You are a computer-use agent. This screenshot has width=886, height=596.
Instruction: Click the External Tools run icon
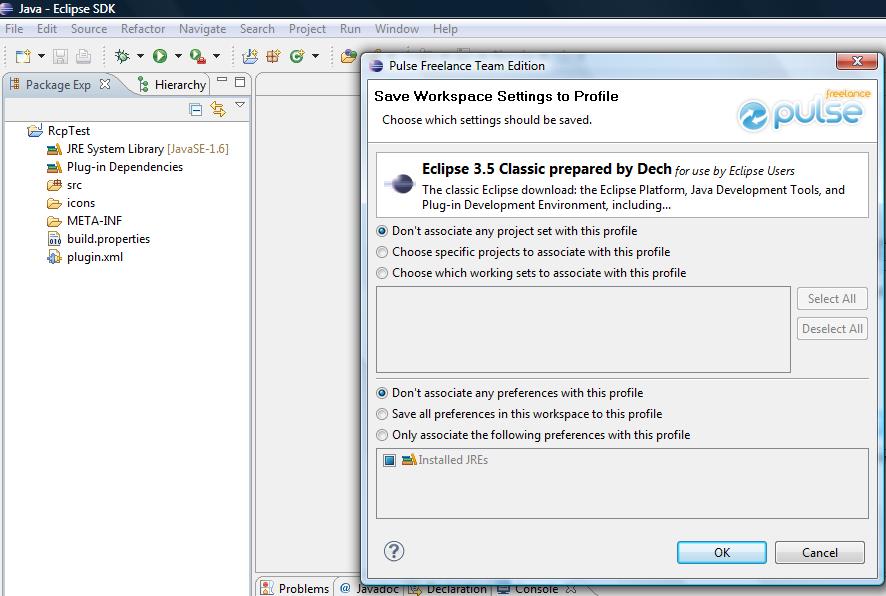click(x=197, y=56)
